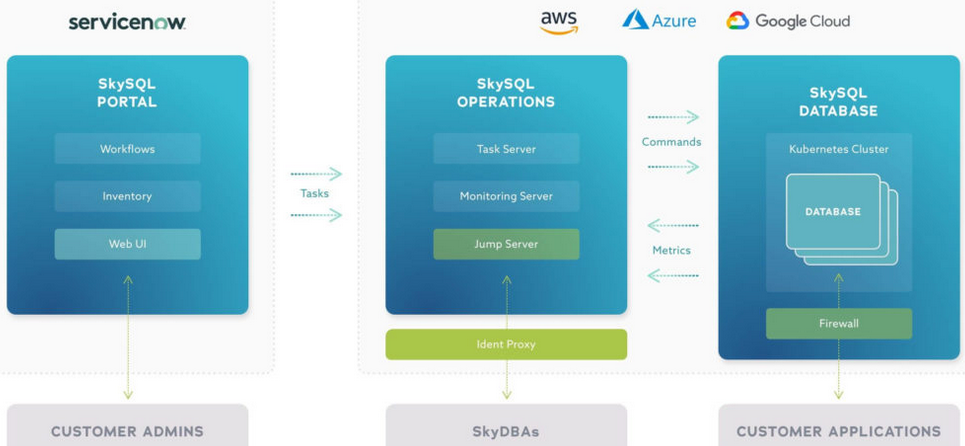Viewport: 965px width, 446px height.
Task: Click the Google Cloud logo
Action: pos(788,21)
